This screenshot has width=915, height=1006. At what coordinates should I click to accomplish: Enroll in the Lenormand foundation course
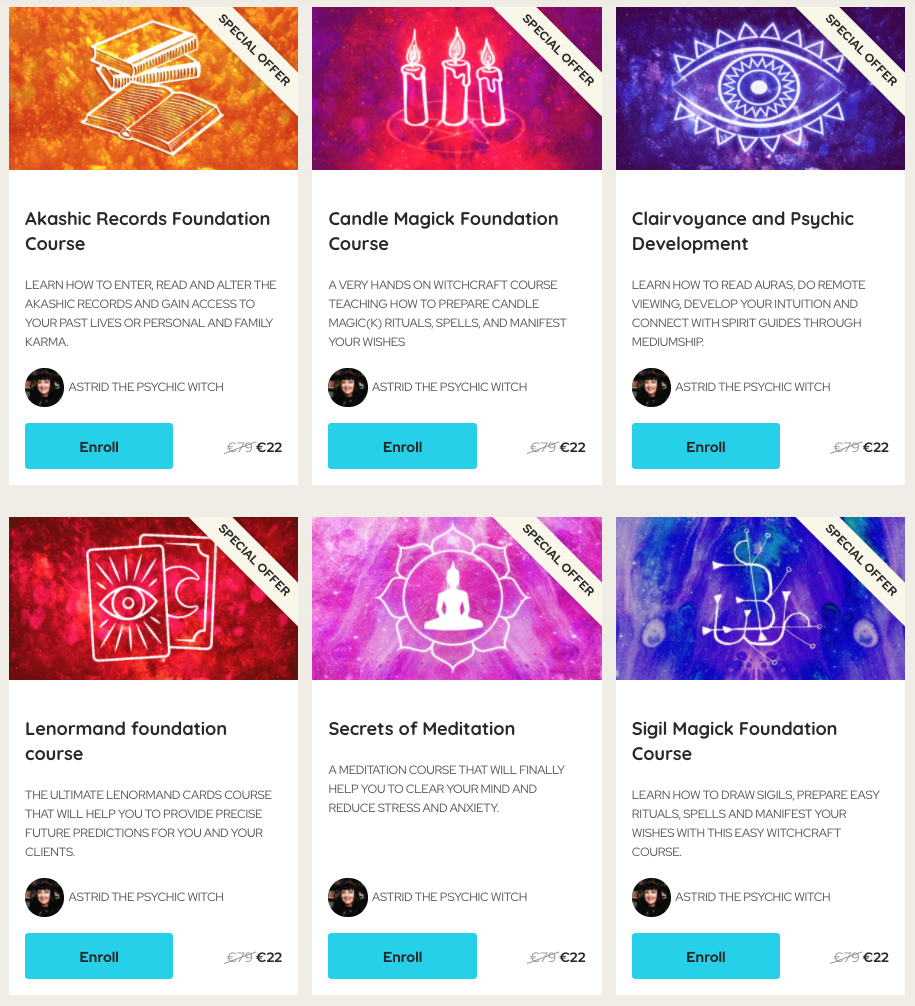pyautogui.click(x=99, y=956)
